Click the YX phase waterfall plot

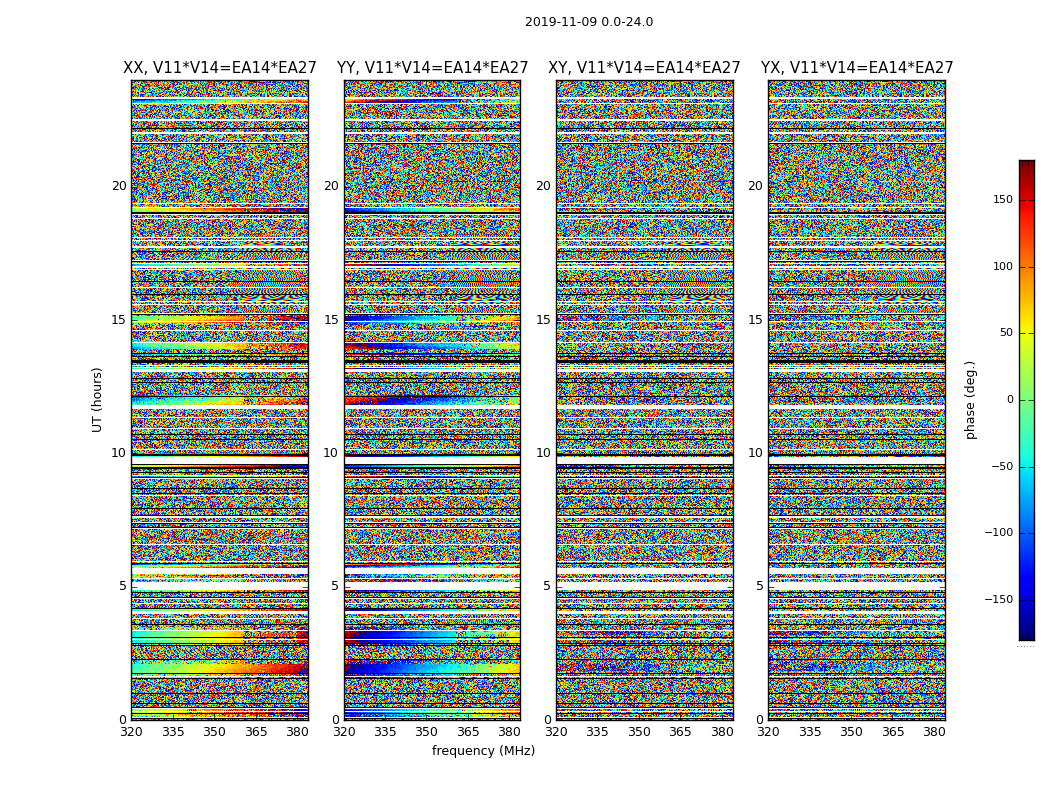857,400
